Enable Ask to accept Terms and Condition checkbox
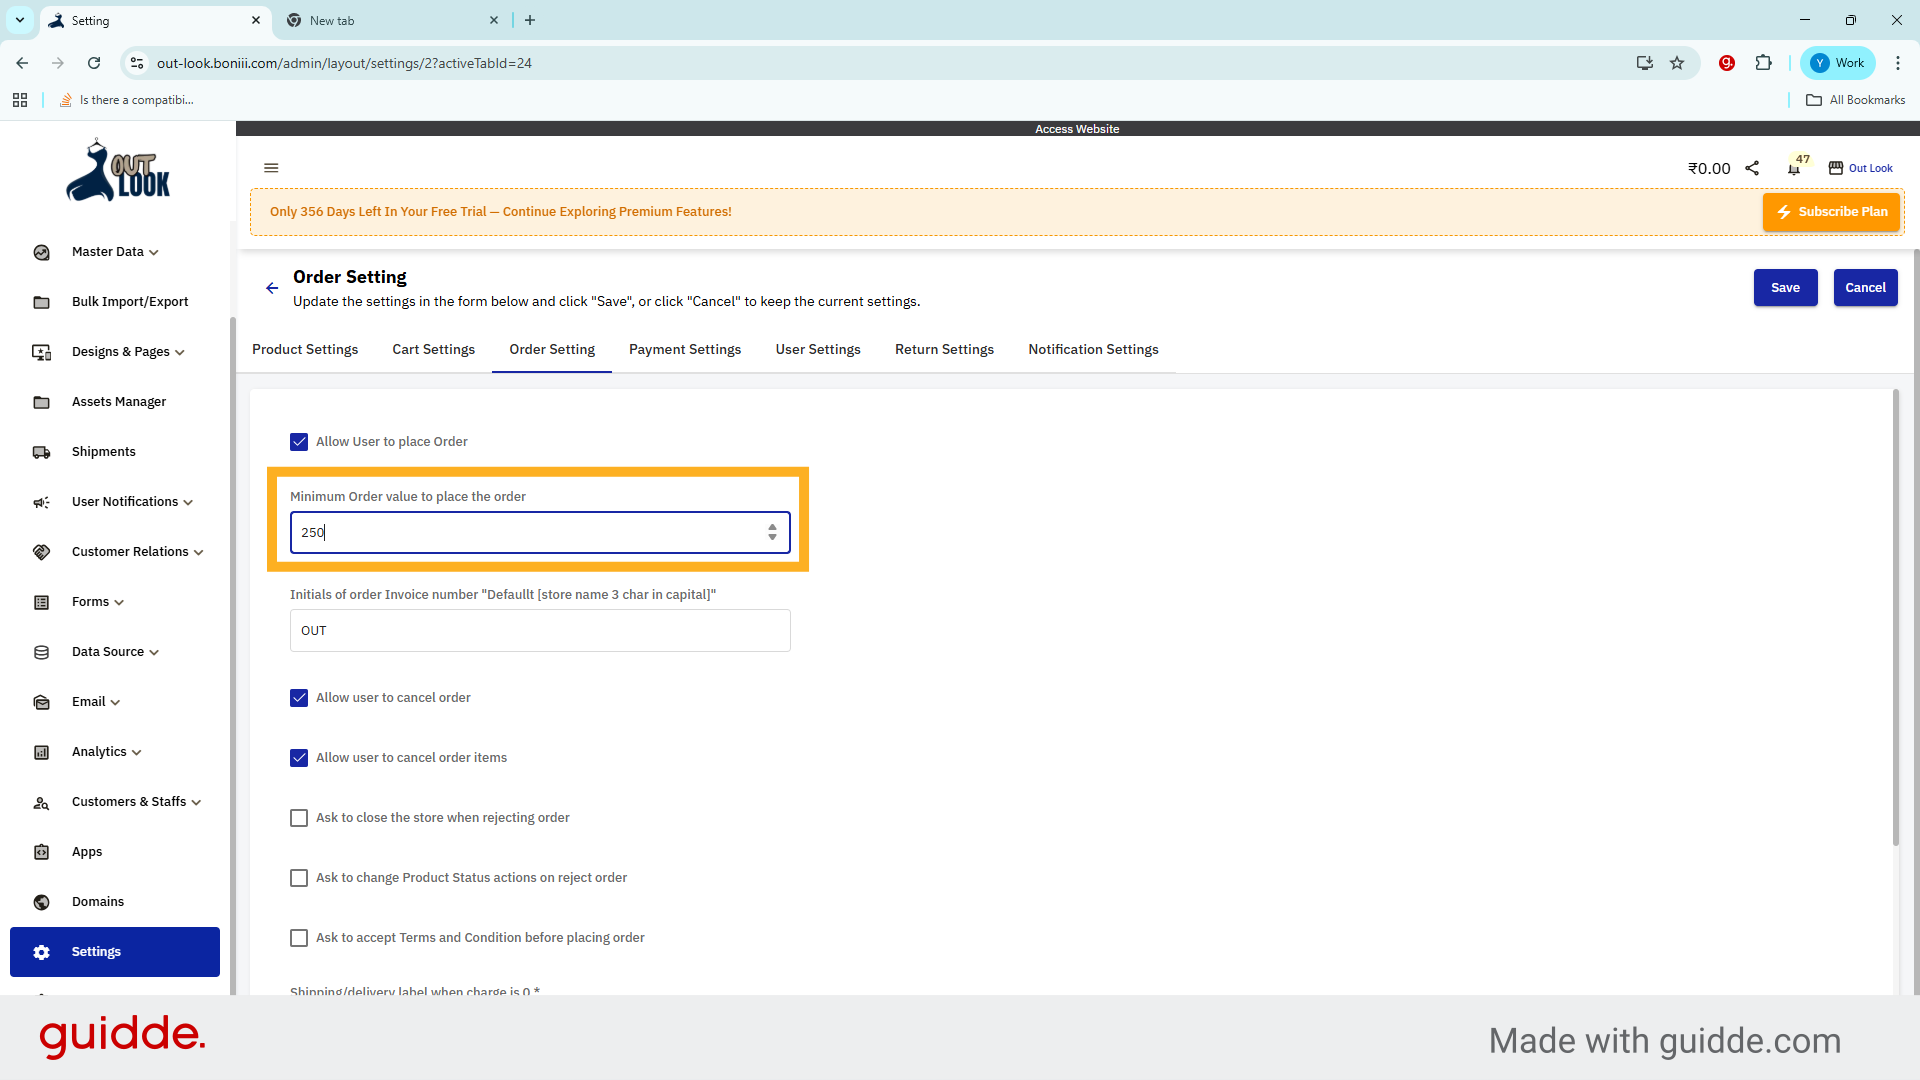This screenshot has height=1080, width=1920. coord(299,938)
